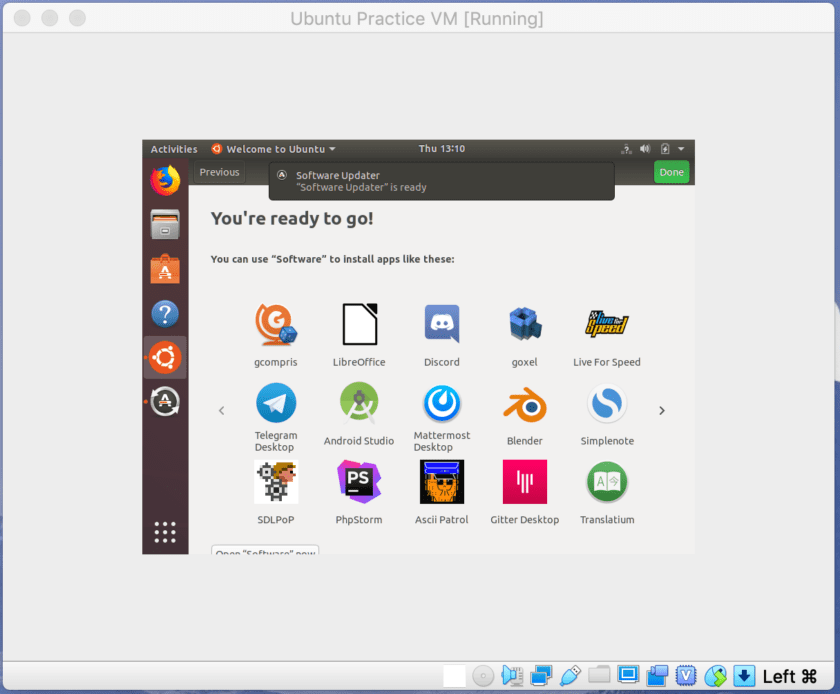
Task: Select the Simplenote app icon
Action: coord(607,403)
